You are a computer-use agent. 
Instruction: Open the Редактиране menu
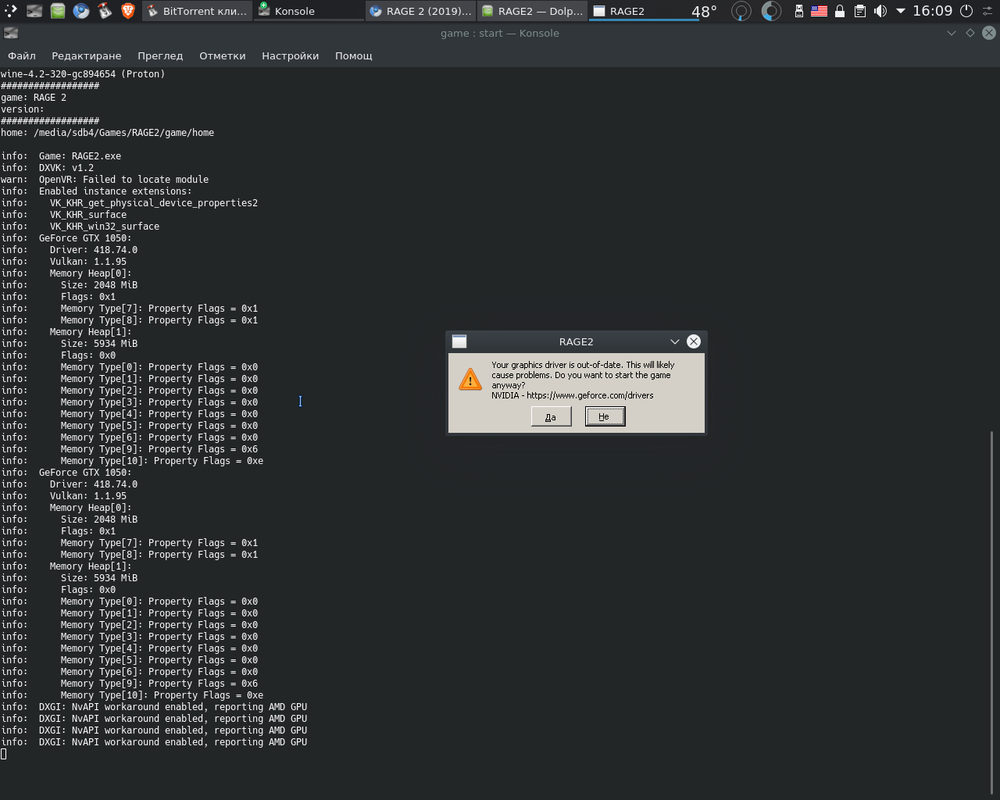pos(86,56)
